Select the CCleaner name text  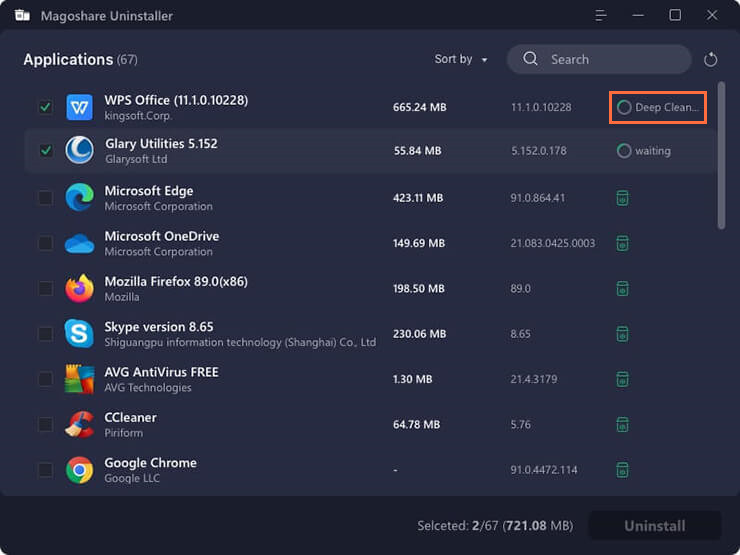click(x=130, y=418)
